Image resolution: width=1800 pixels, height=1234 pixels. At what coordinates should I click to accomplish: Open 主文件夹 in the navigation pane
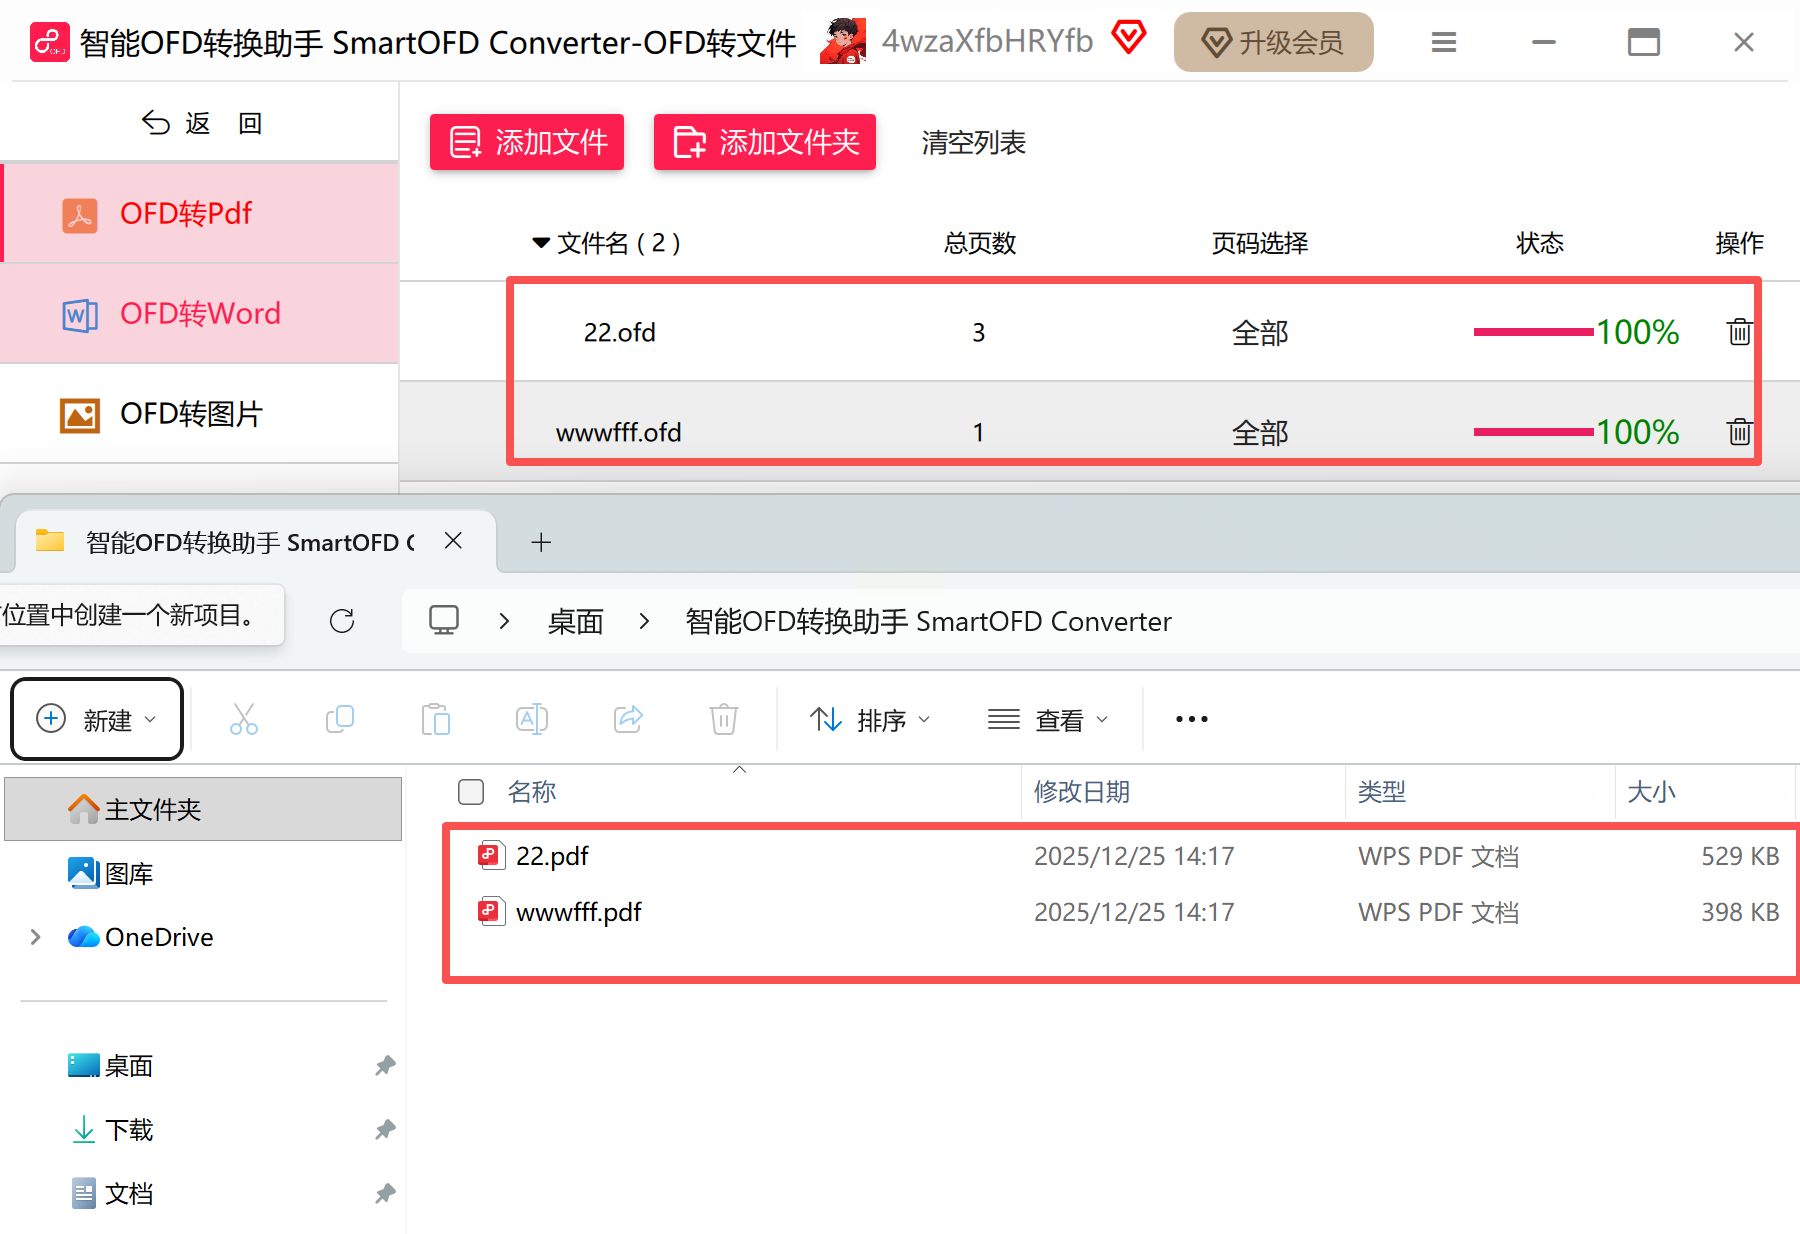203,809
